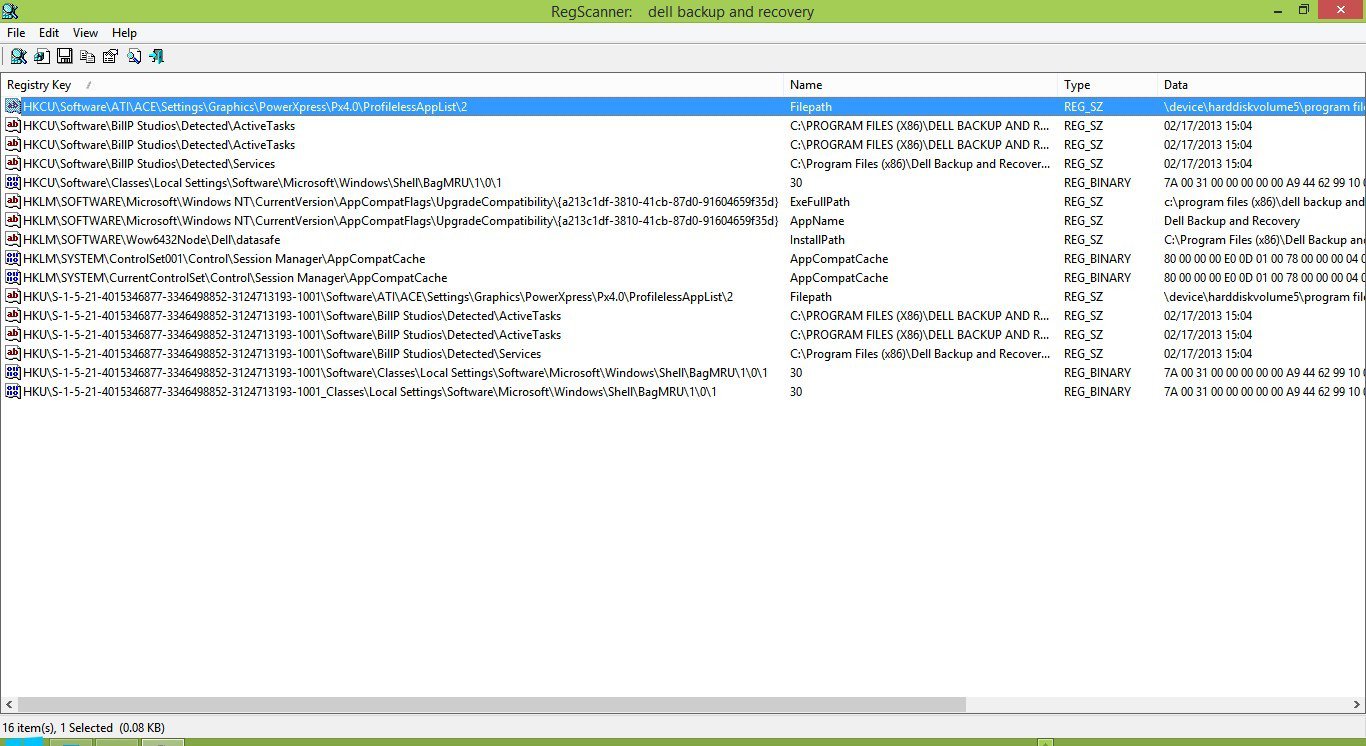This screenshot has width=1366, height=746.
Task: Open the Properties toolbar icon
Action: coord(110,56)
